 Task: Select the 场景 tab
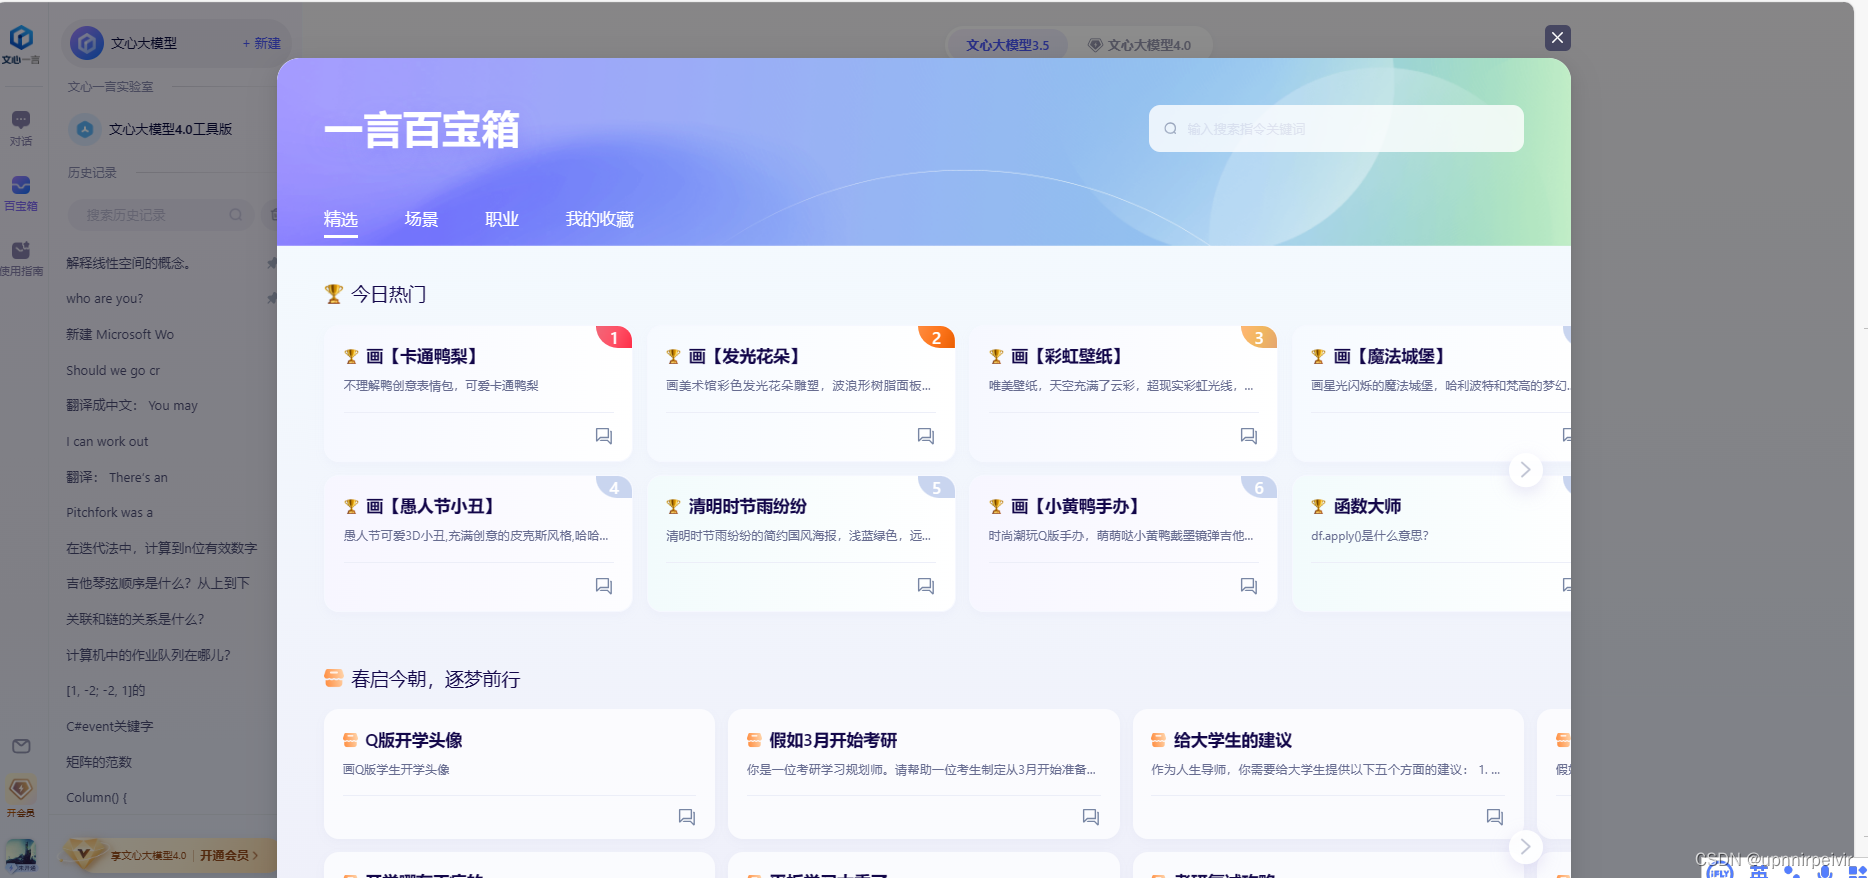pos(421,219)
